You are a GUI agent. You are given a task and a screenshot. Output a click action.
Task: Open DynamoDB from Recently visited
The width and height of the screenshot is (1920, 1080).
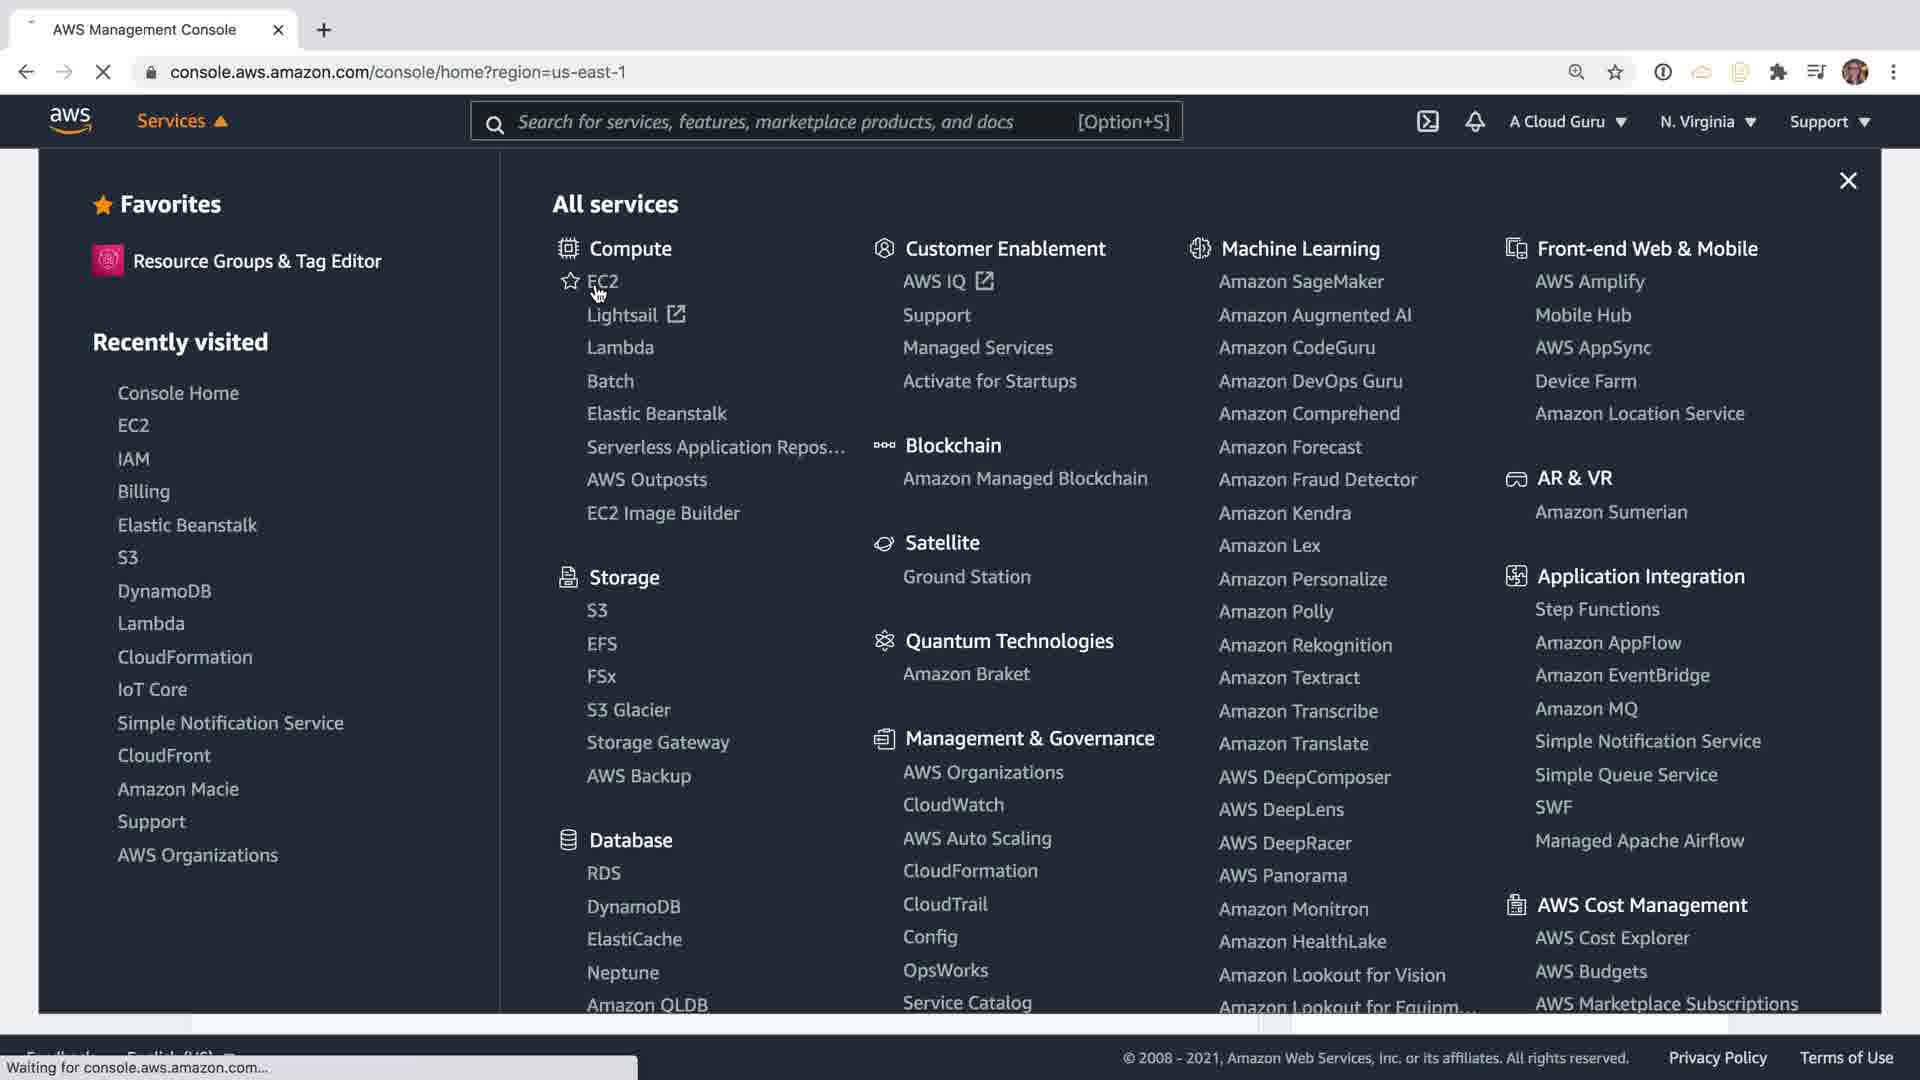(164, 590)
